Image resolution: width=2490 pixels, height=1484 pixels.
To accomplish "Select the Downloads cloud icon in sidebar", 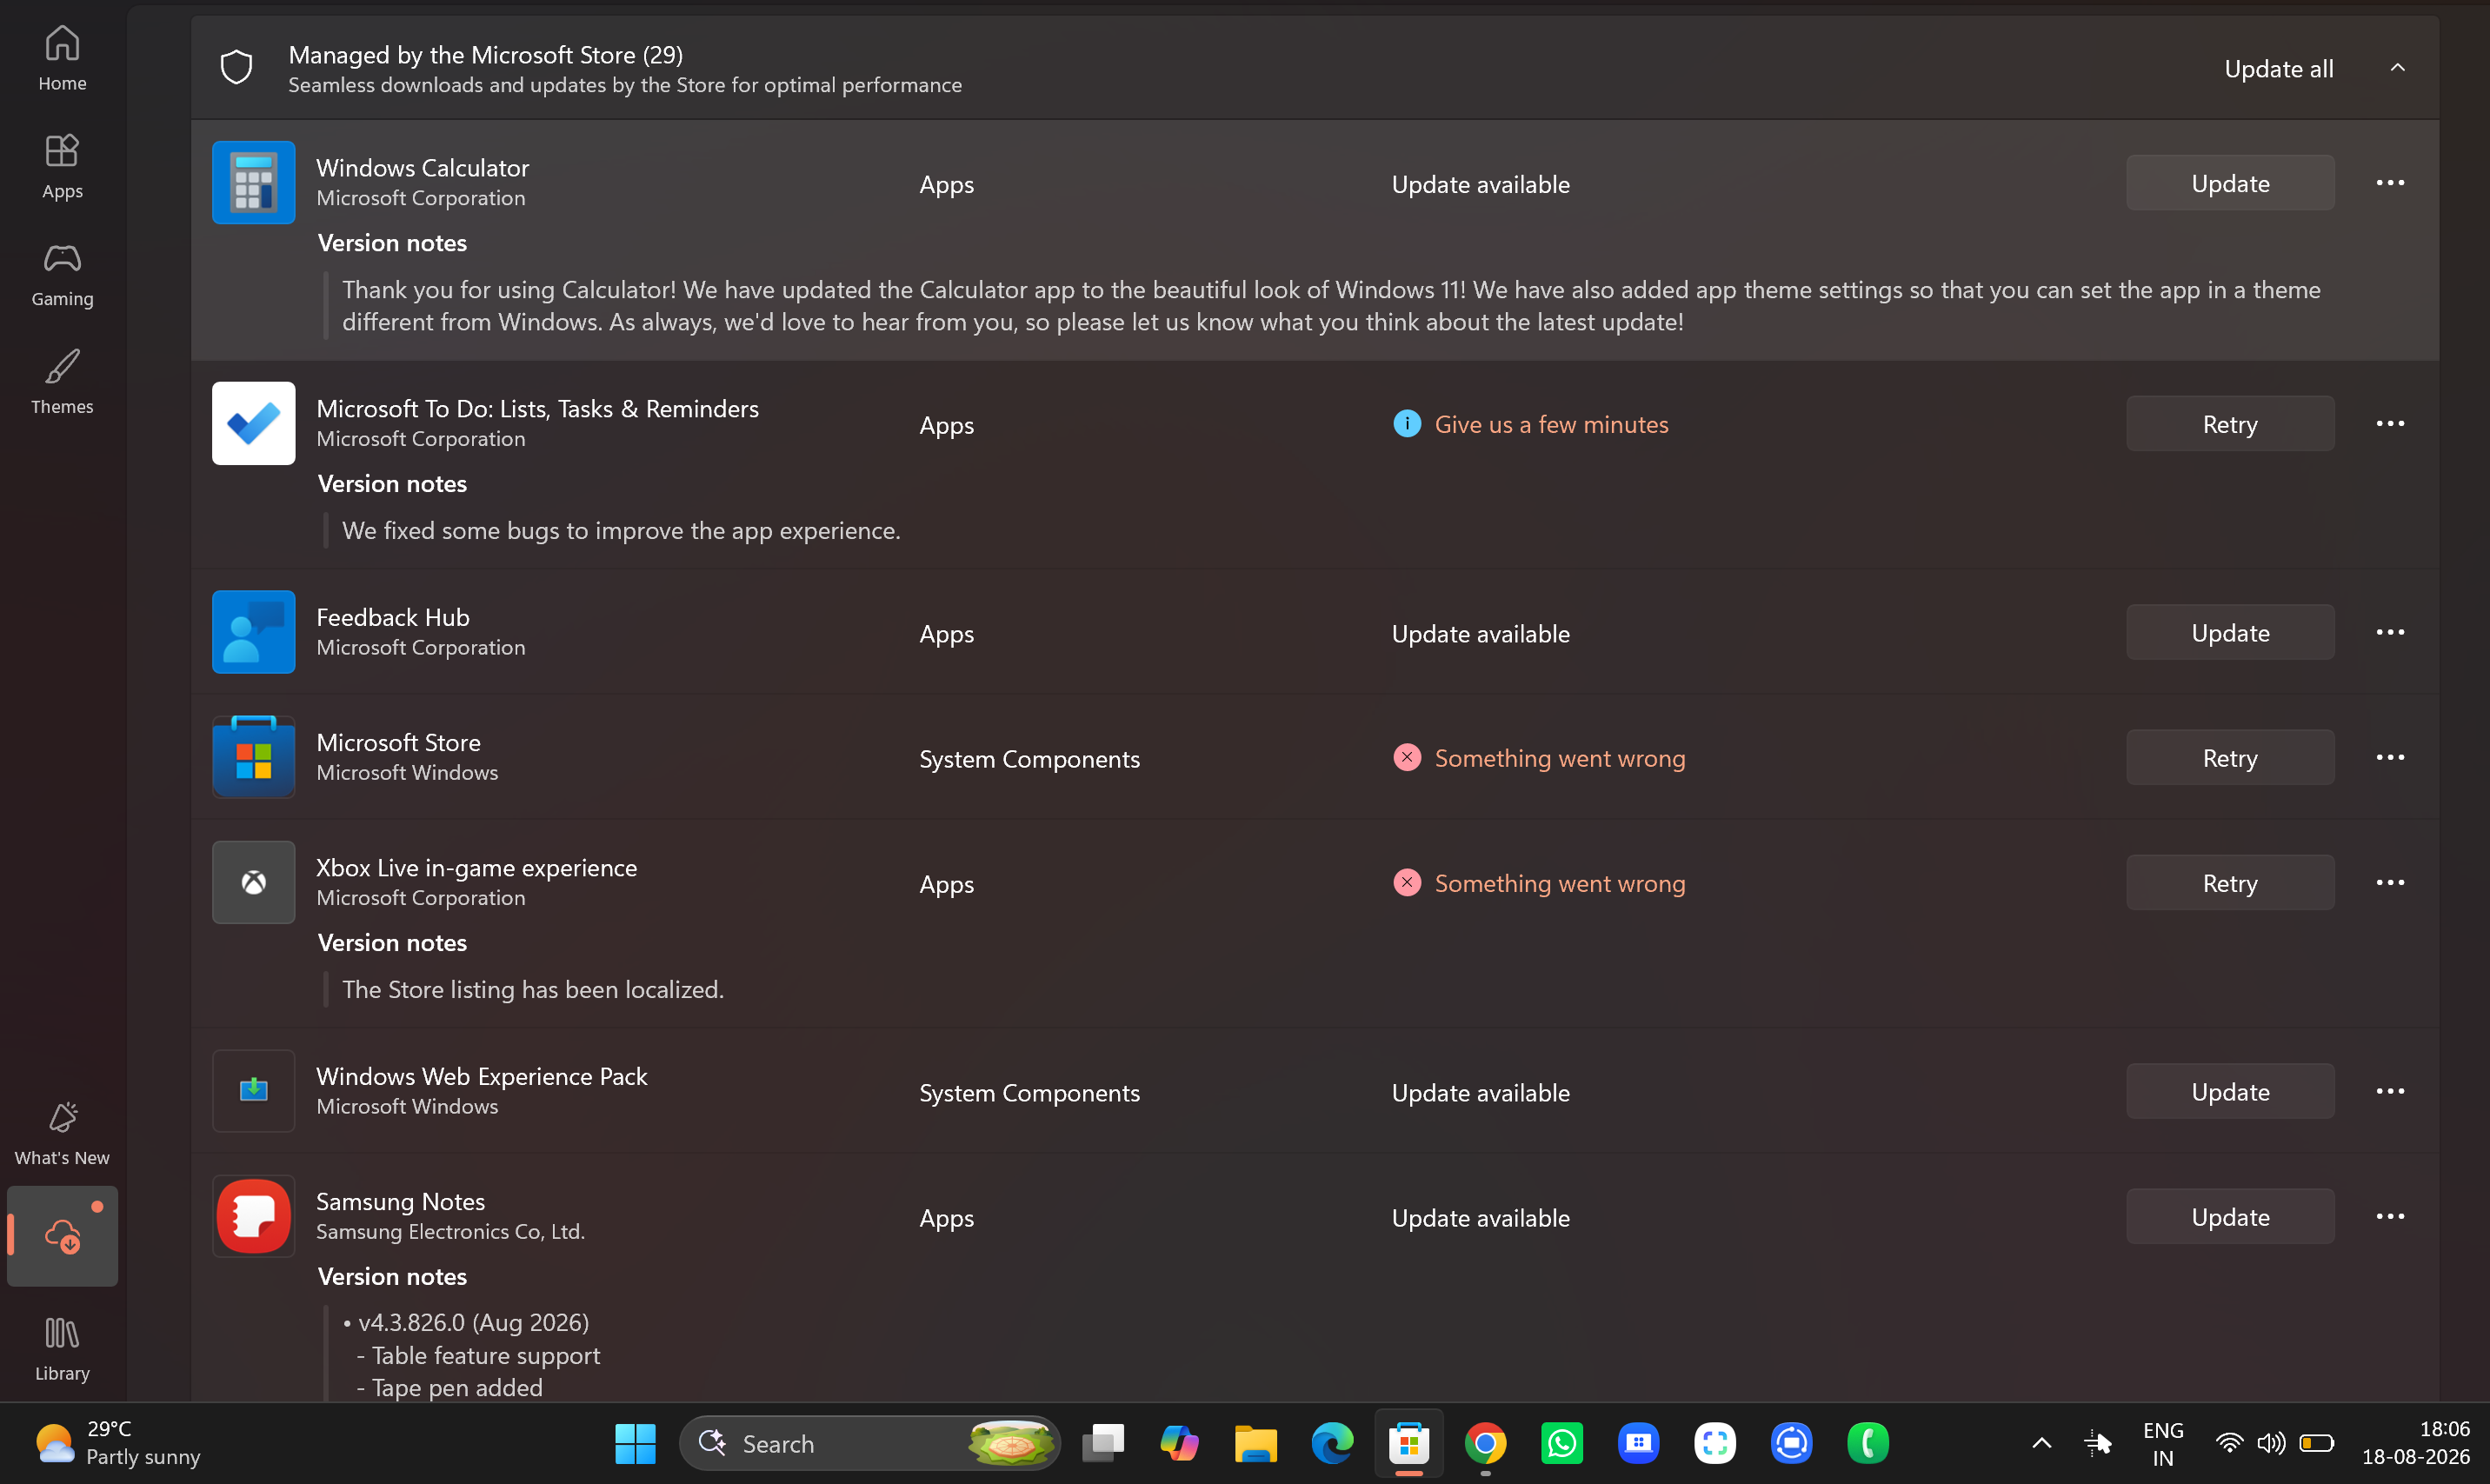I will point(62,1236).
